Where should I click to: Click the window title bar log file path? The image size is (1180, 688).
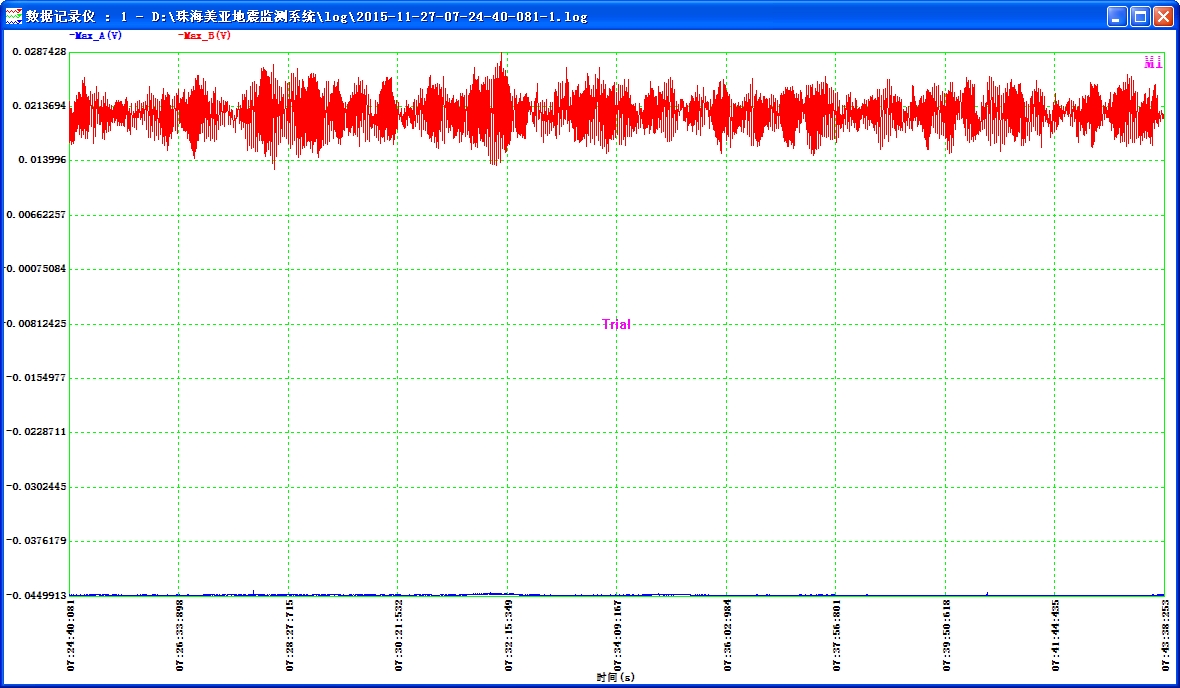[370, 17]
